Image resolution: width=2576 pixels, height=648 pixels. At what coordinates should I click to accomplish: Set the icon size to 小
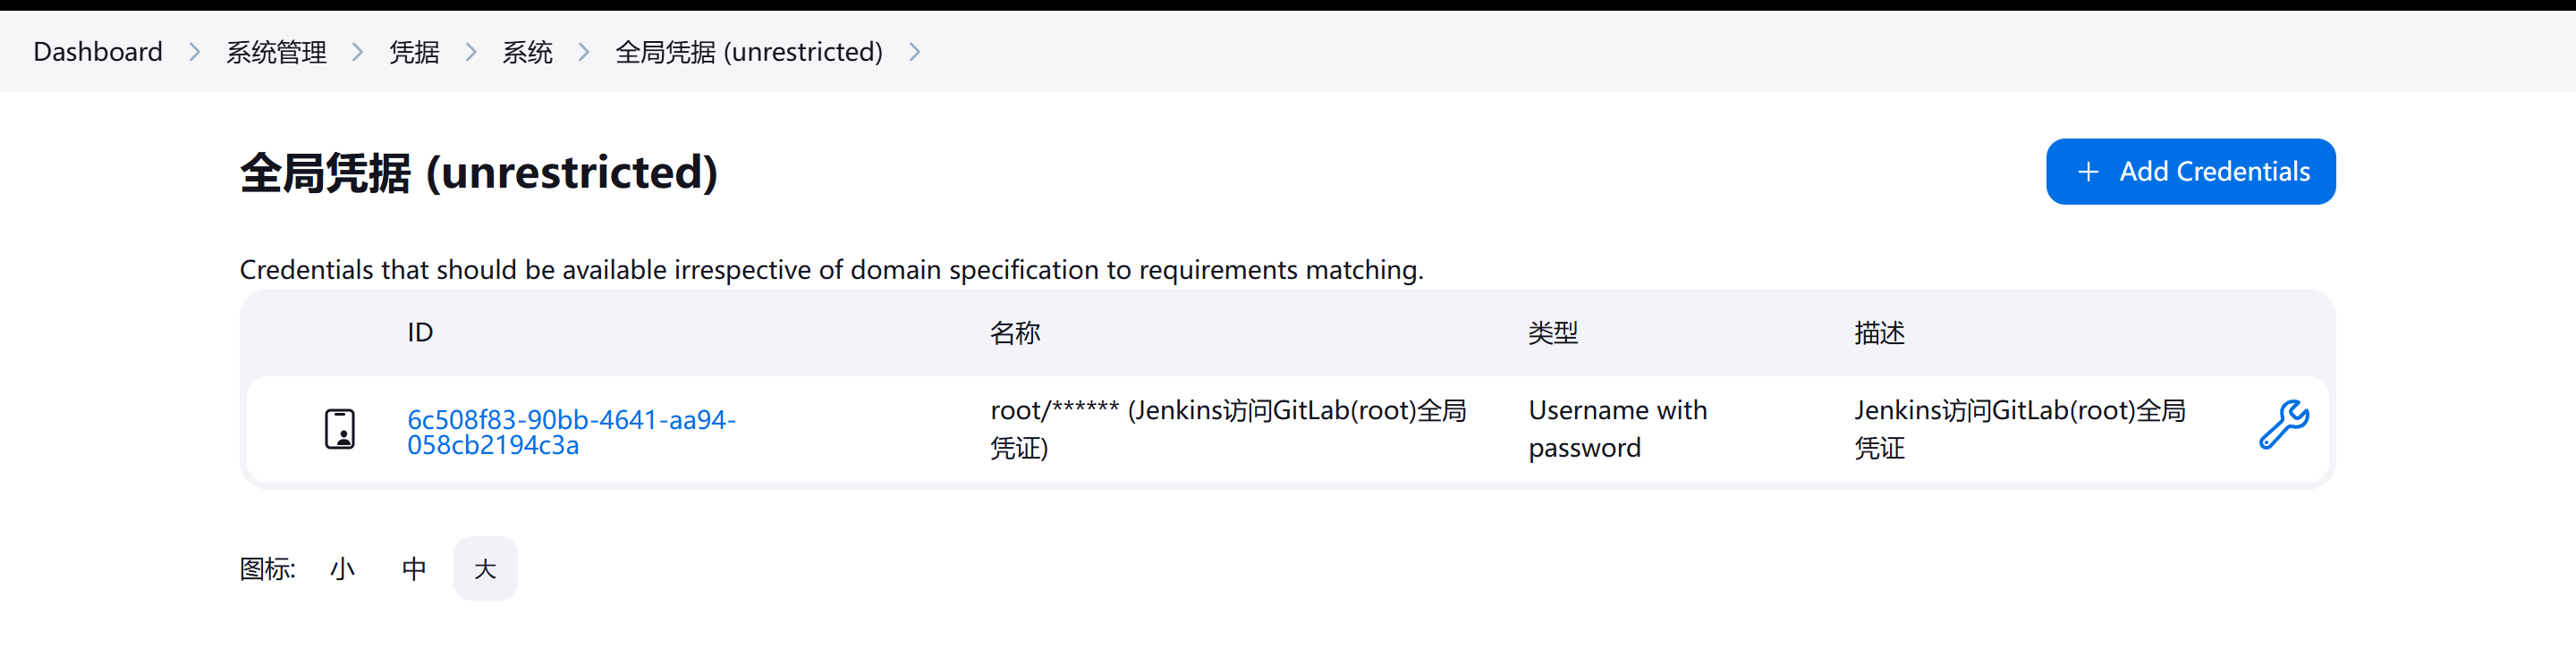[342, 569]
